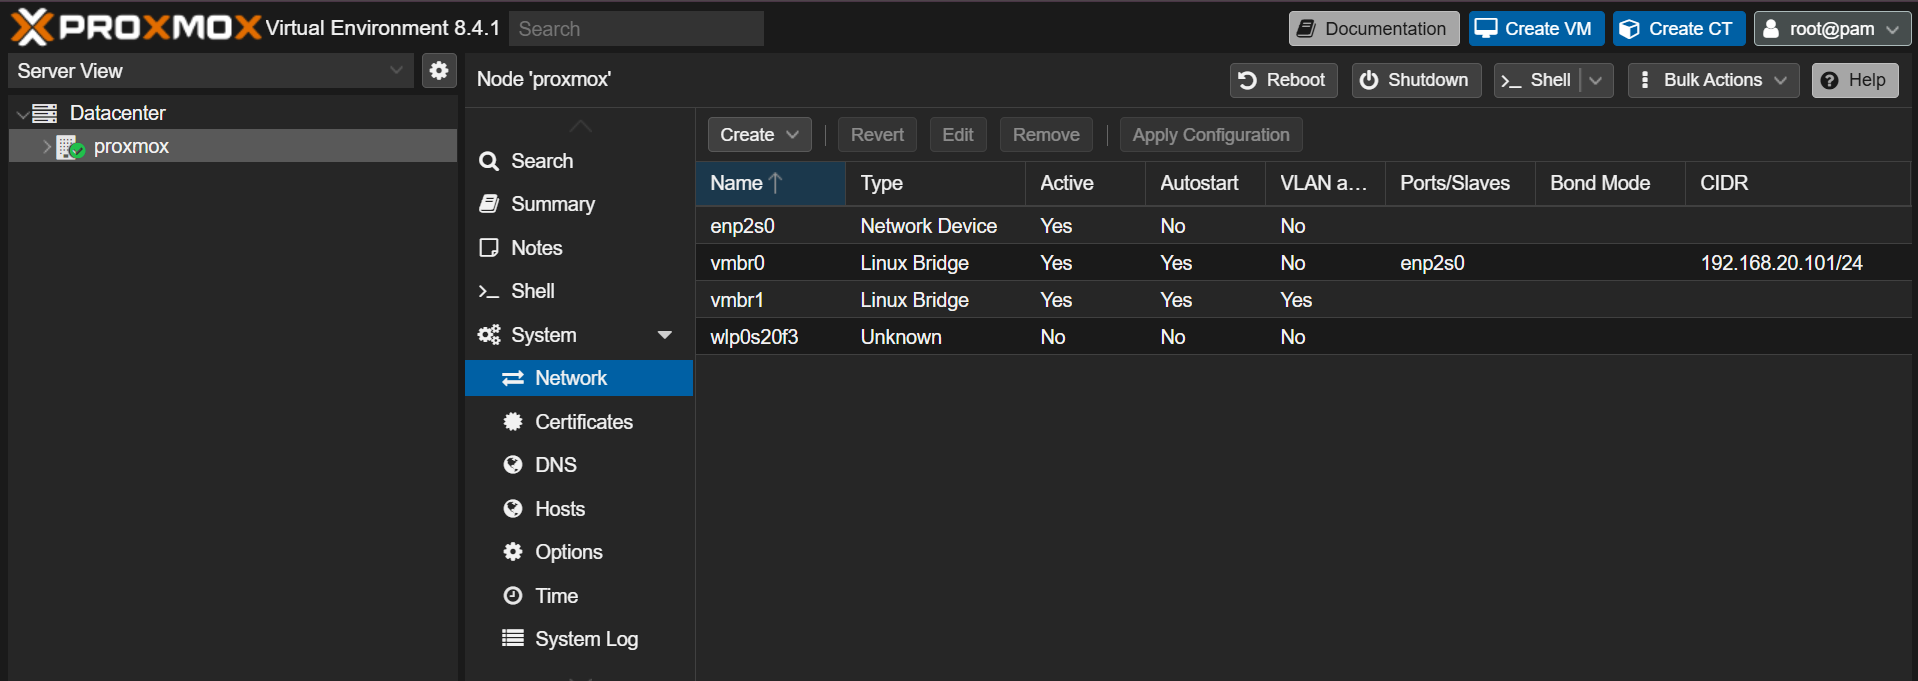Open the node Options page

click(x=568, y=552)
